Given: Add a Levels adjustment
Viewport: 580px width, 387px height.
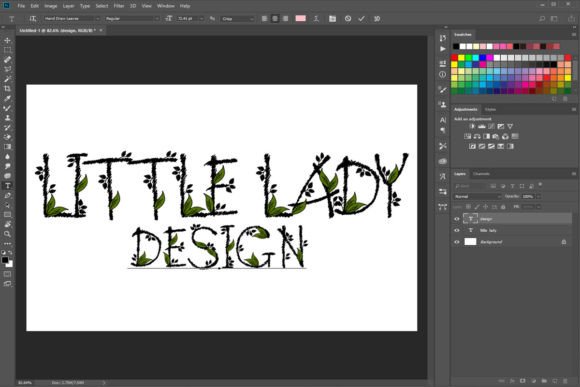Looking at the screenshot, I should click(482, 127).
